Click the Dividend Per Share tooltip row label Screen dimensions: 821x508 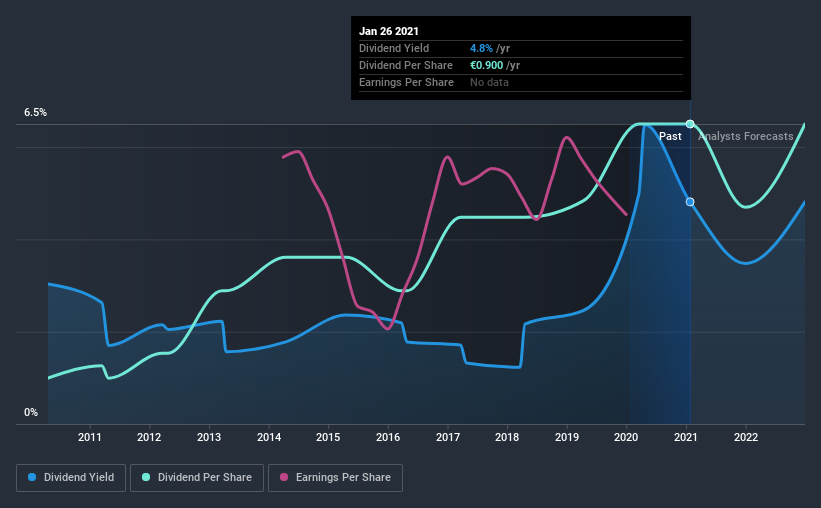click(x=406, y=65)
